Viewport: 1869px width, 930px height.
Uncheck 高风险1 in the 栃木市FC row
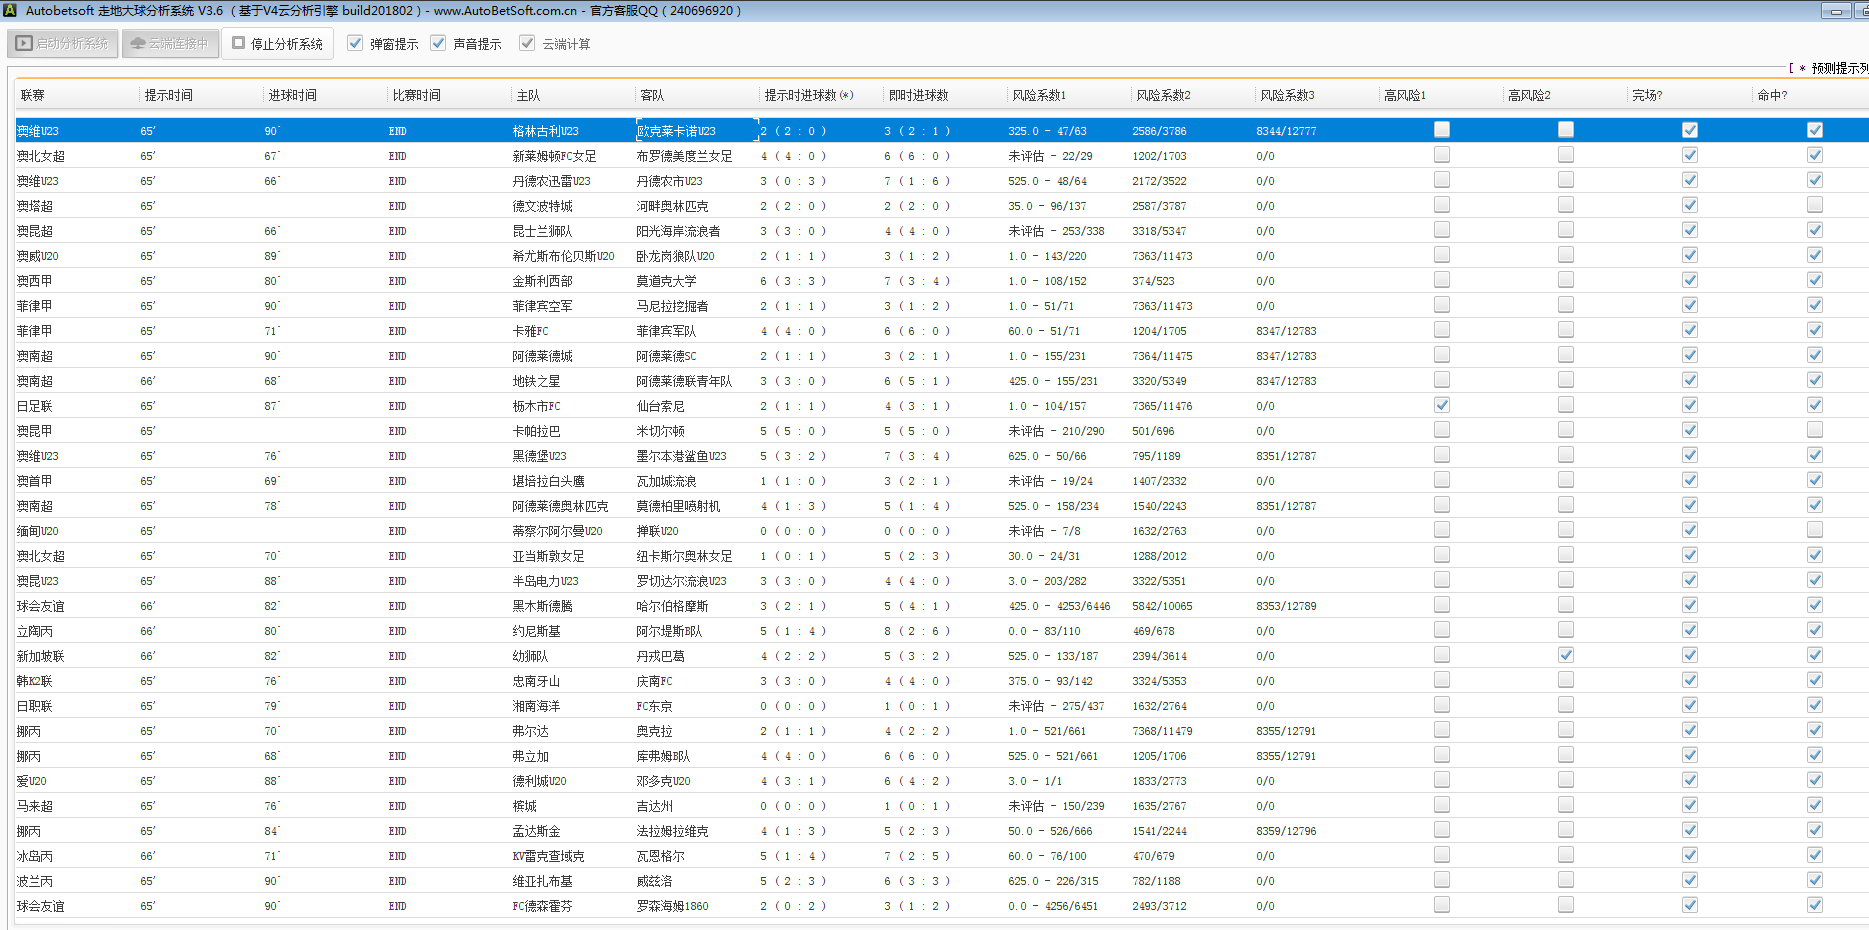(x=1441, y=405)
